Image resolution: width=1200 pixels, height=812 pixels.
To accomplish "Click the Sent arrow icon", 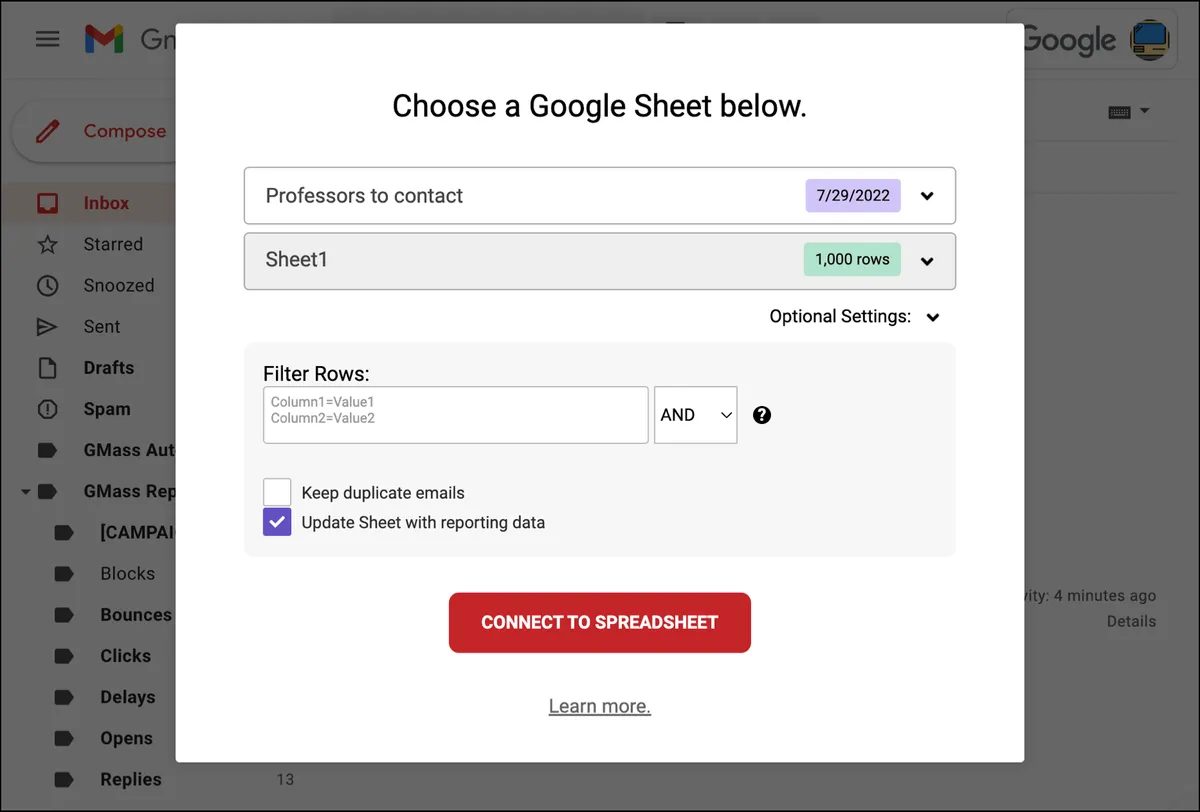I will pyautogui.click(x=47, y=326).
